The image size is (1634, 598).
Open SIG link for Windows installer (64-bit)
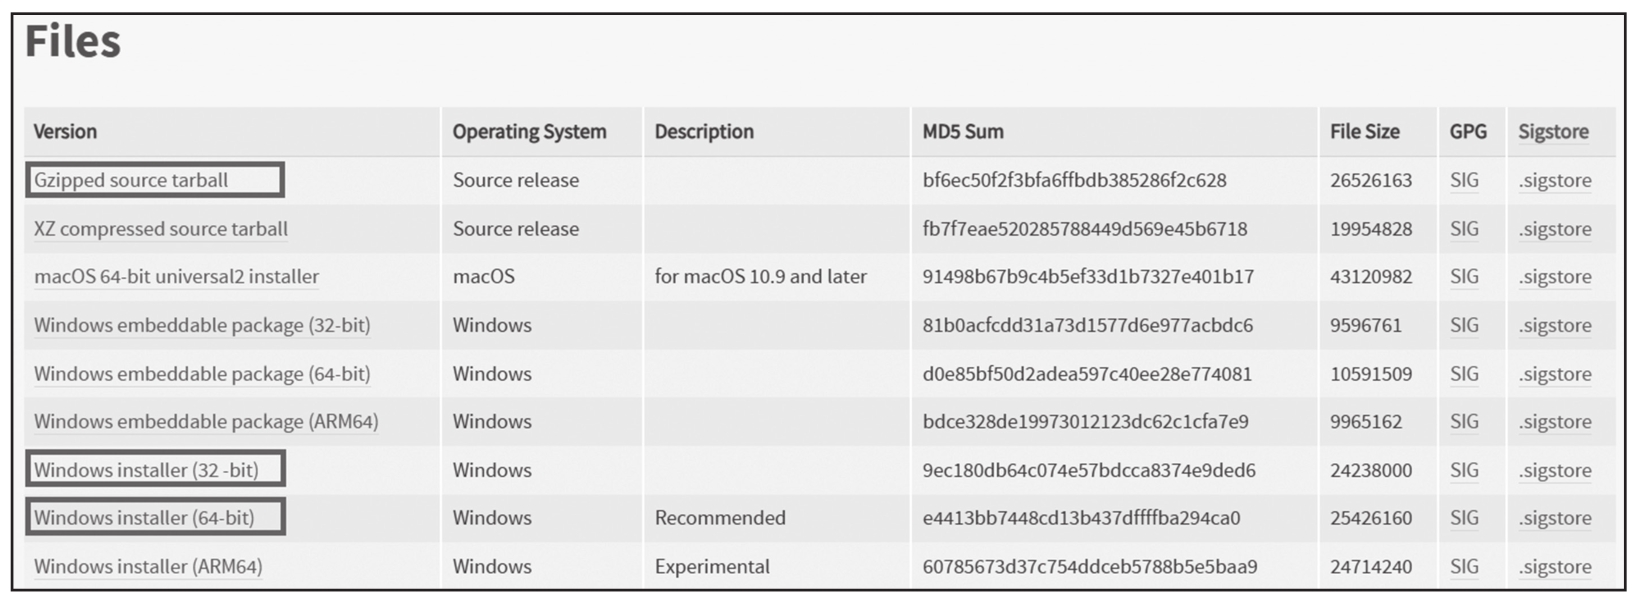coord(1464,518)
